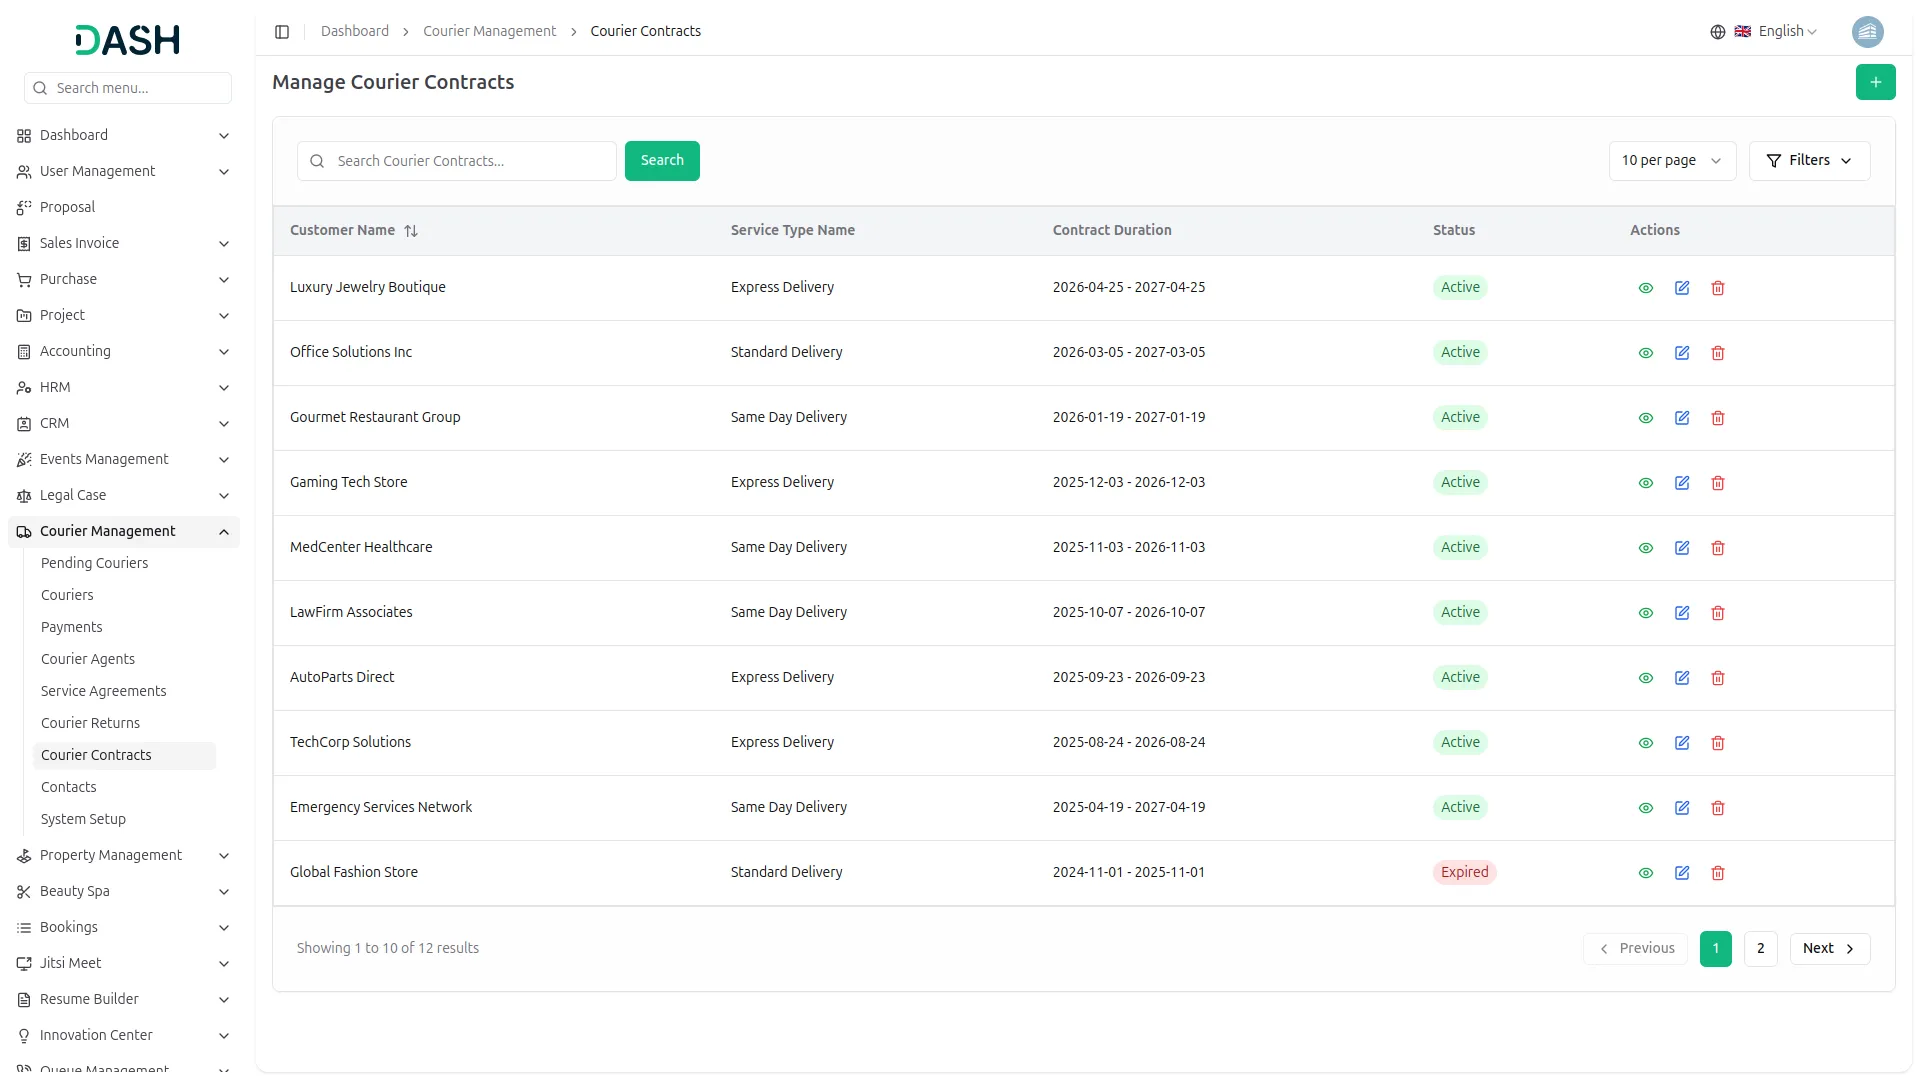
Task: Toggle the sidebar collapse icon
Action: [282, 32]
